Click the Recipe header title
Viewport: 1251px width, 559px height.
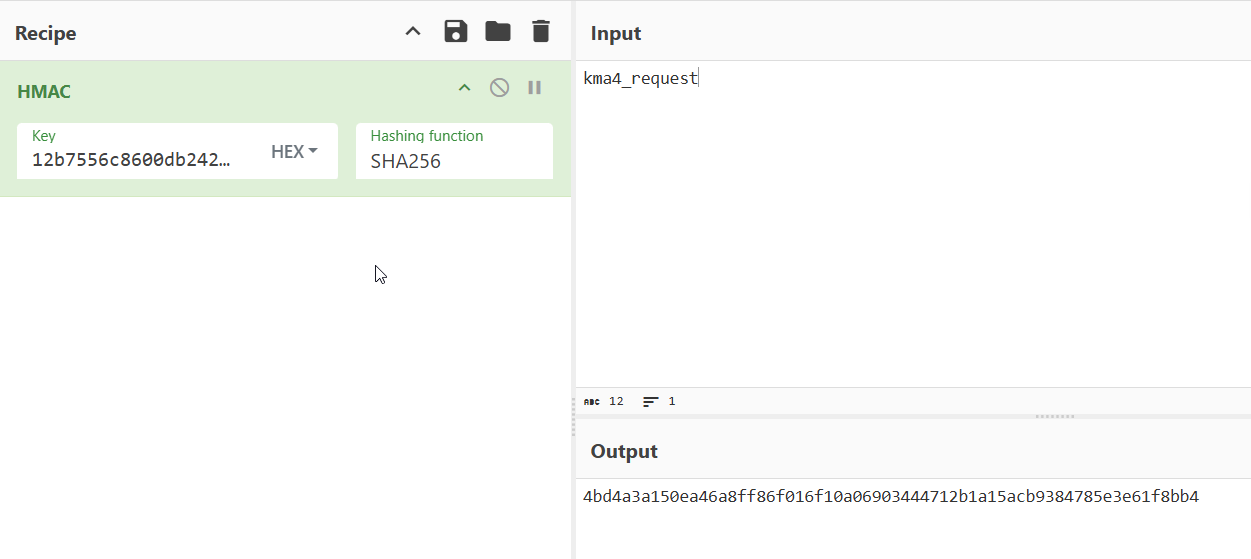pos(46,33)
